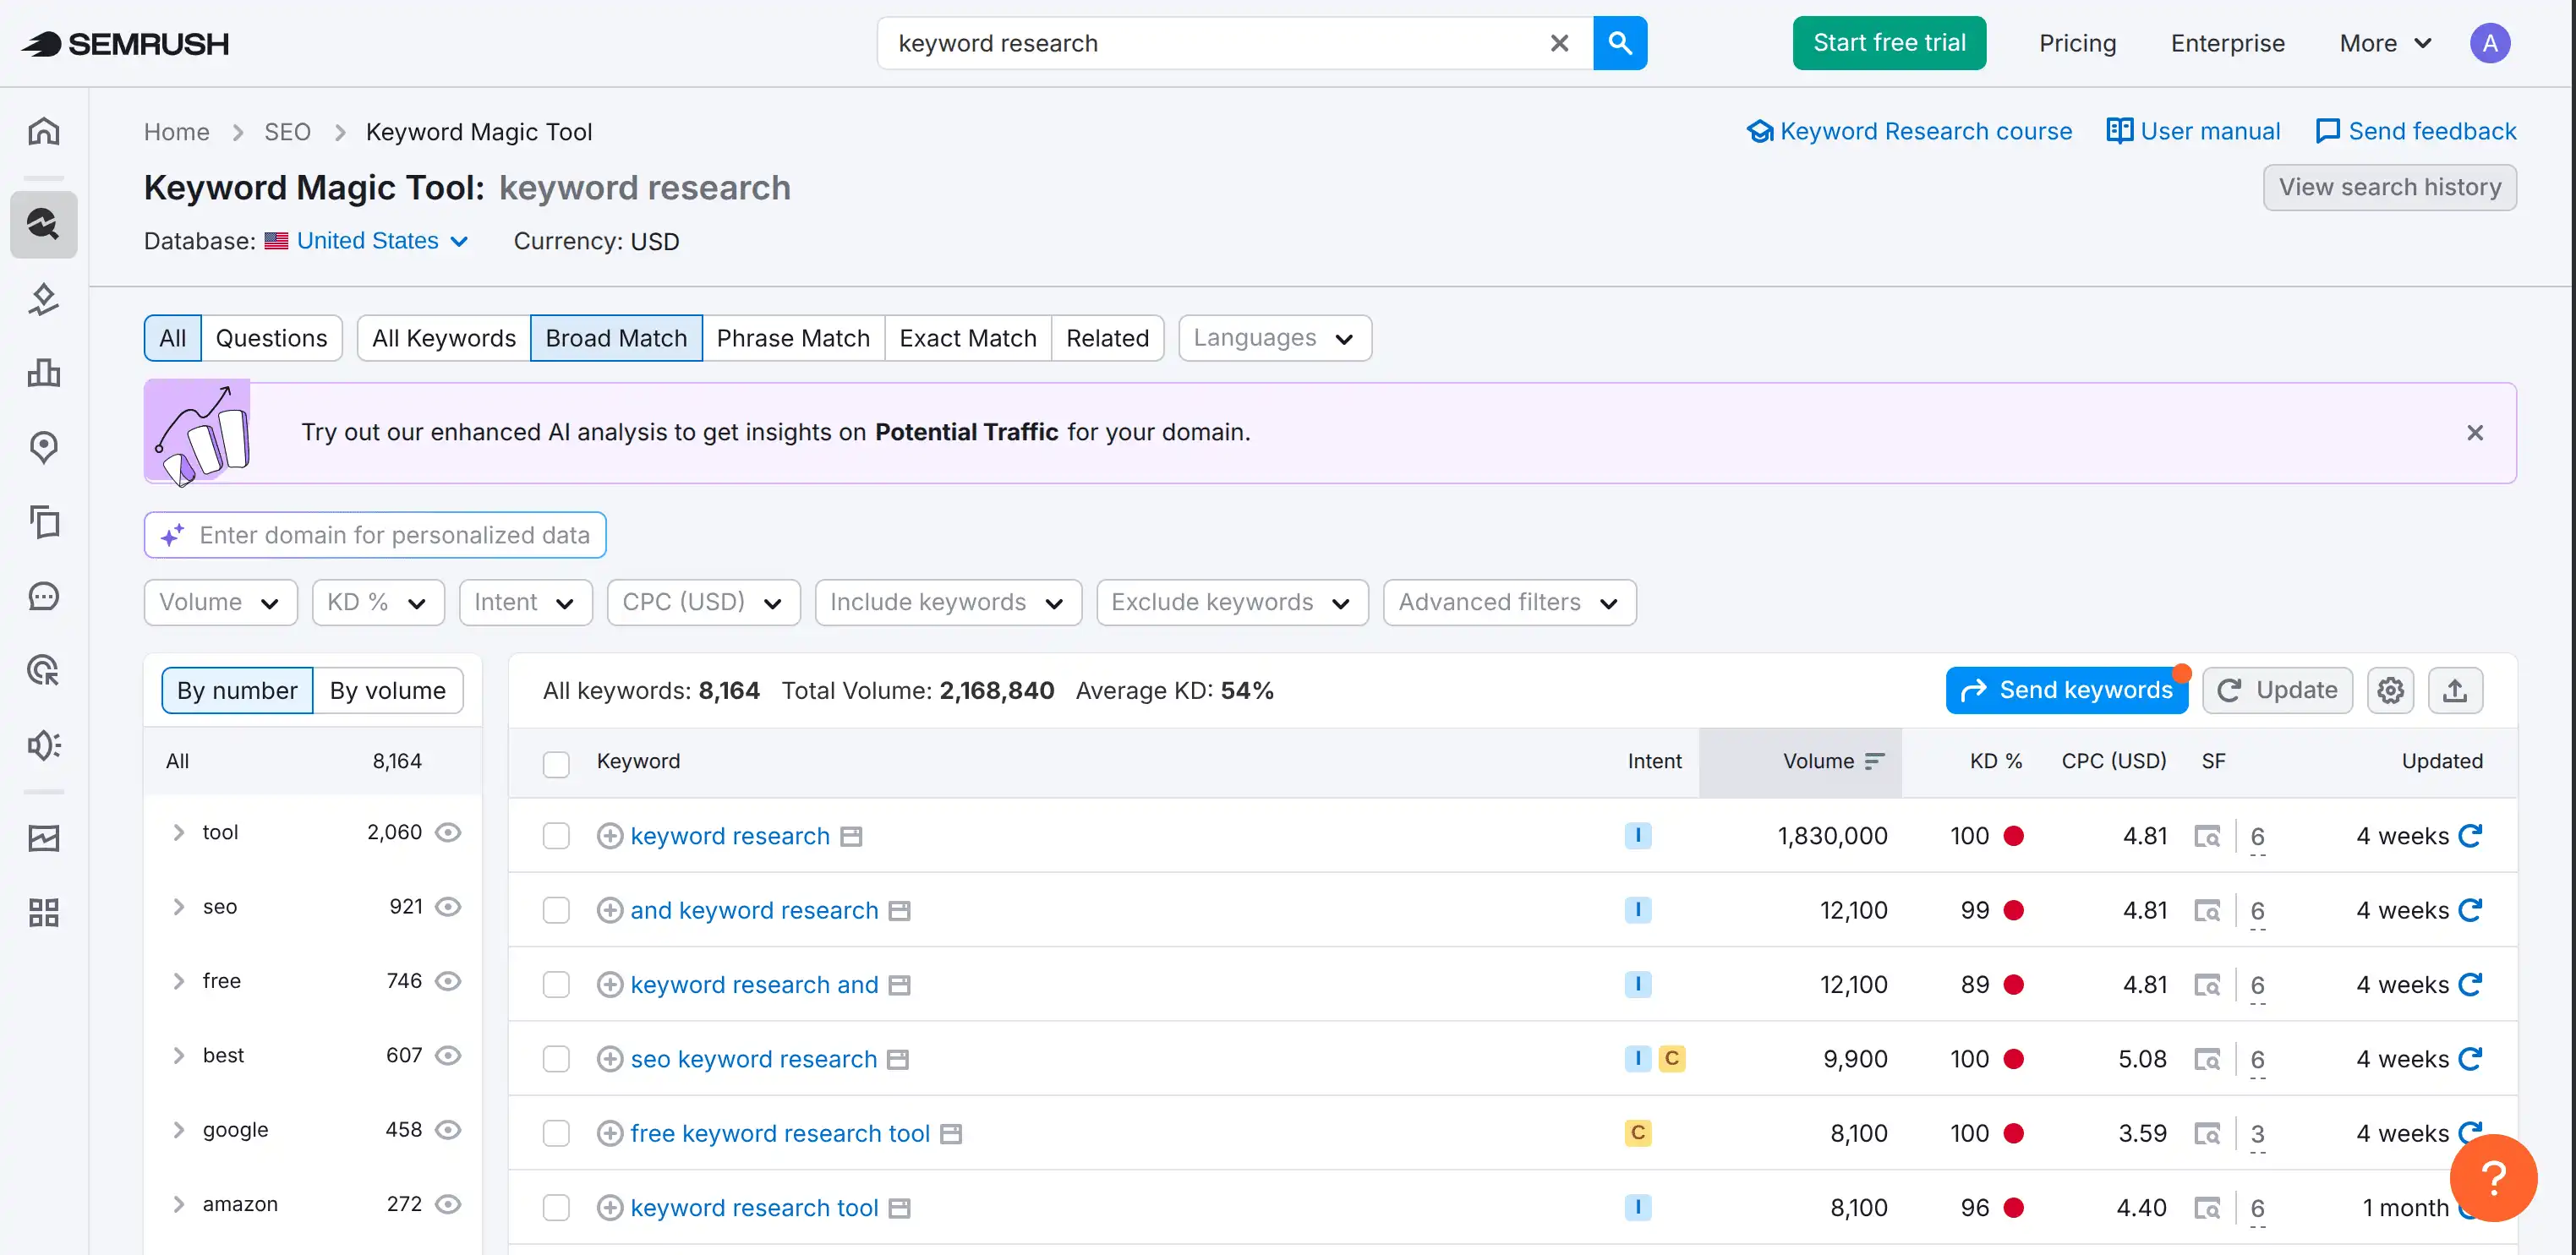This screenshot has width=2576, height=1255.
Task: Open the chat bubble icon in the sidebar
Action: coord(43,596)
